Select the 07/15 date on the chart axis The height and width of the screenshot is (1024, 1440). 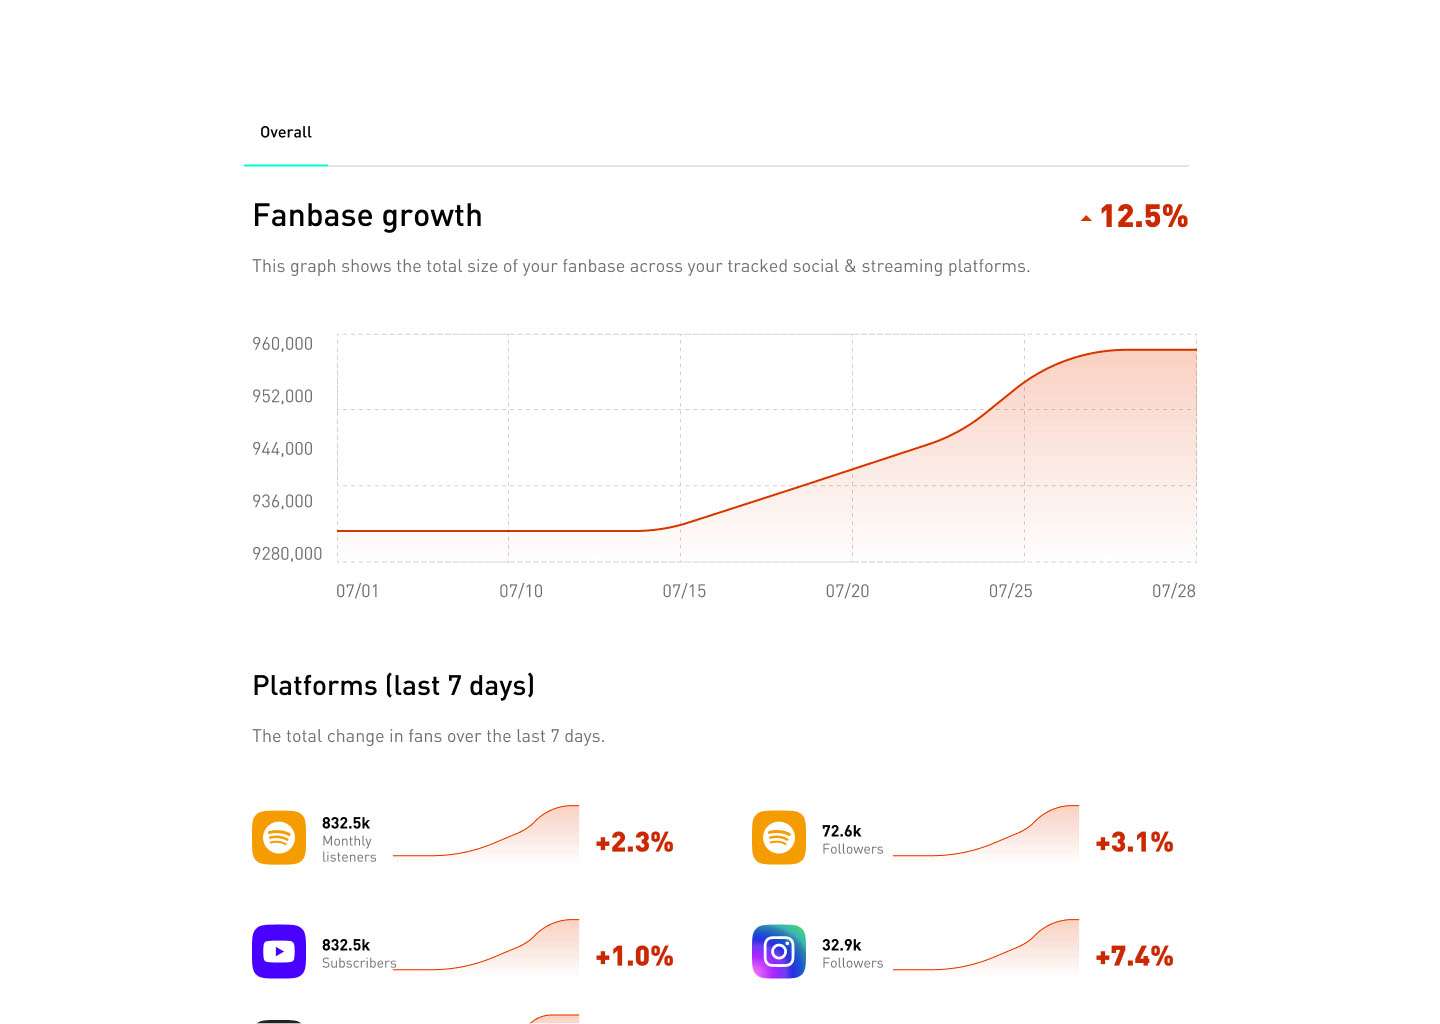[684, 591]
